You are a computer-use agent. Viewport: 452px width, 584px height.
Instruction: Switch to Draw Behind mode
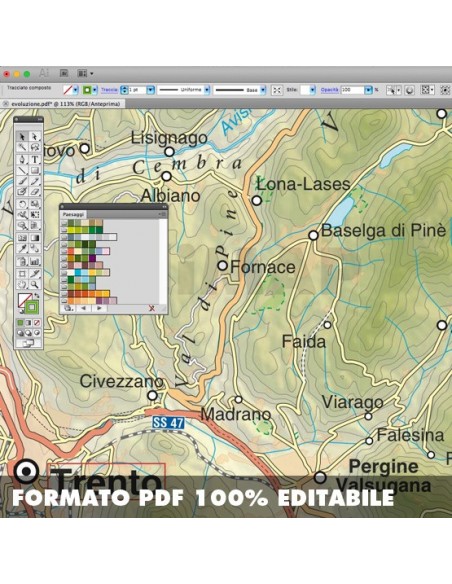click(28, 332)
